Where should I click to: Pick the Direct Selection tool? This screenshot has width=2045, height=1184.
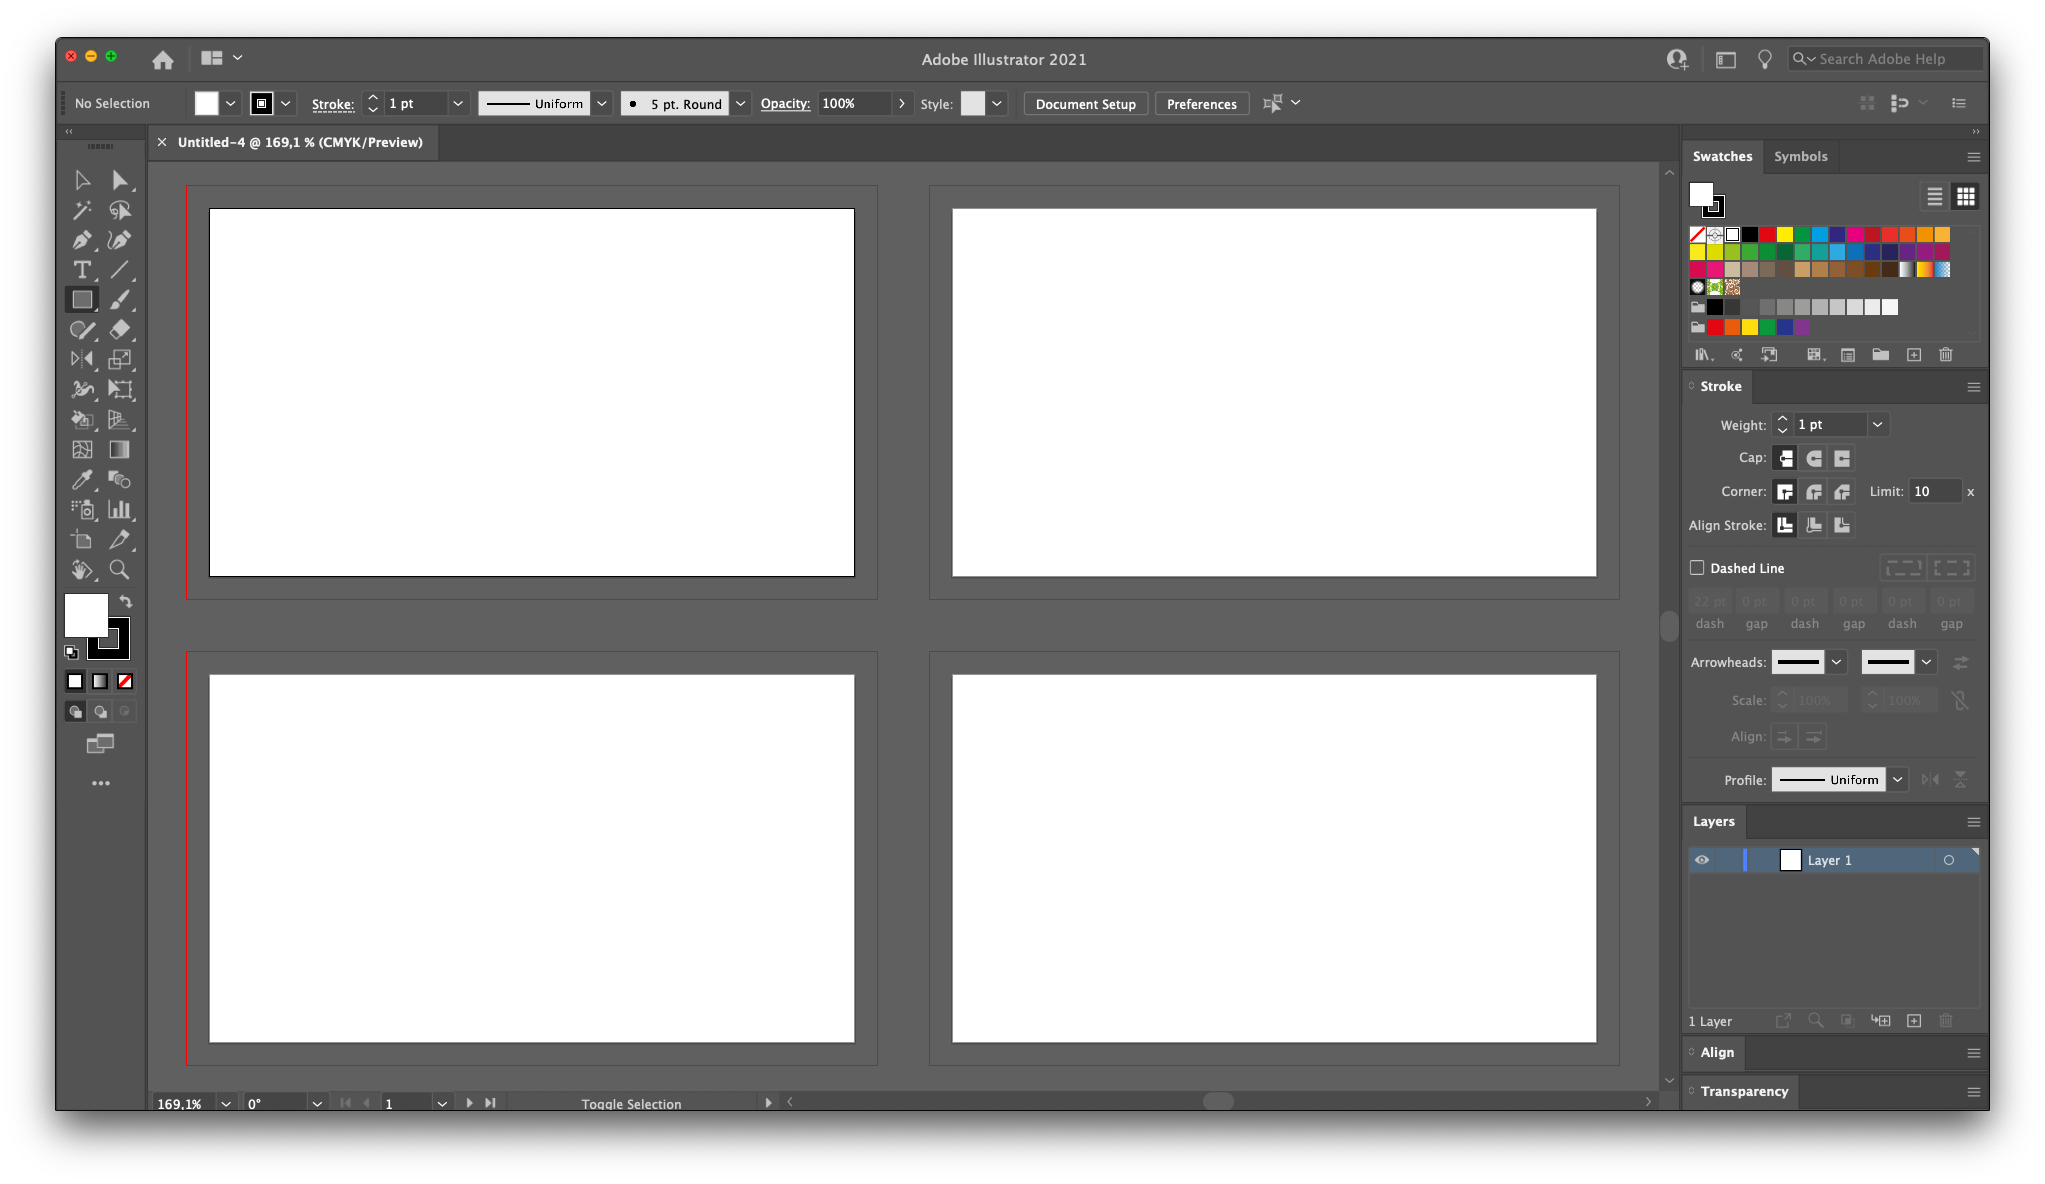[119, 180]
